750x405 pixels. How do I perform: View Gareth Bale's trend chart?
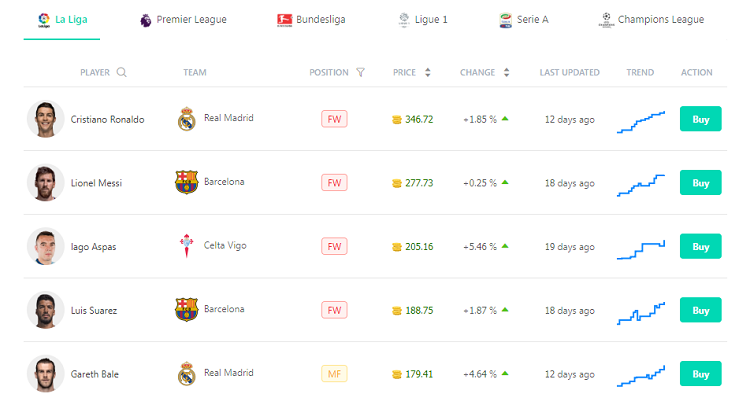[x=641, y=376]
